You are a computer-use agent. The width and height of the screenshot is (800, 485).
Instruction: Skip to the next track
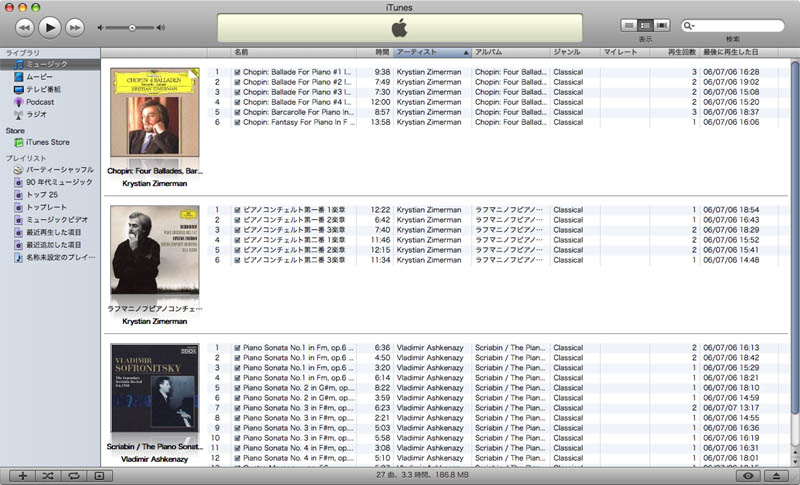click(75, 27)
